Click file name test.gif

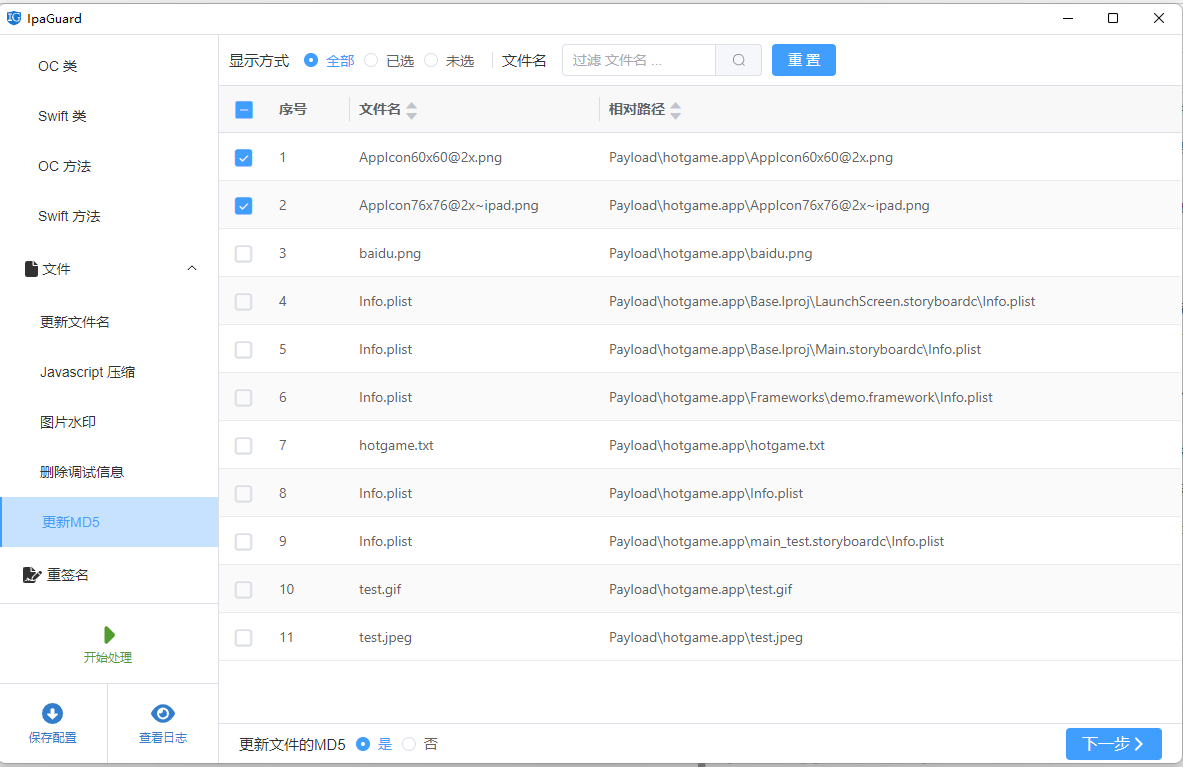380,590
